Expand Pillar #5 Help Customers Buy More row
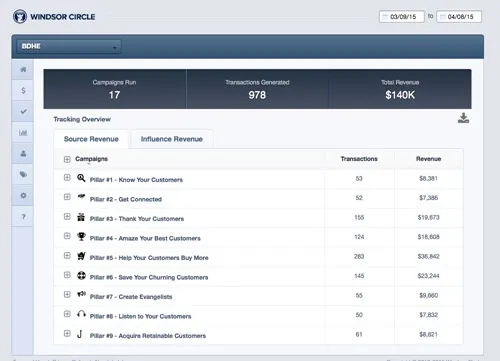This screenshot has width=500, height=361. point(67,256)
